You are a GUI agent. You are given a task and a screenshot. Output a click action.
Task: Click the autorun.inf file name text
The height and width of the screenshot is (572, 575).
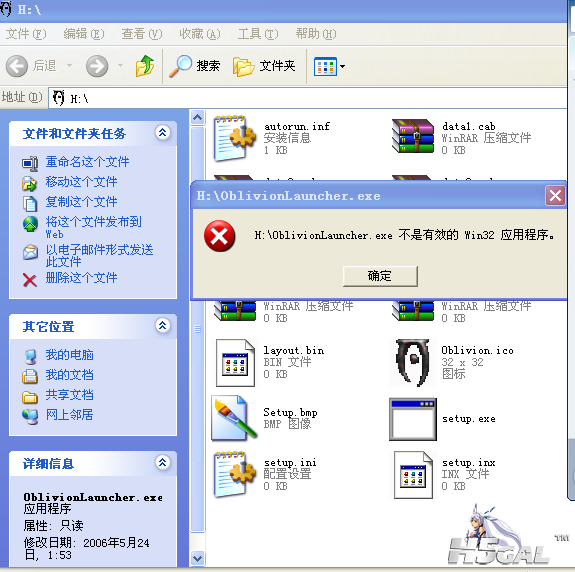click(297, 126)
